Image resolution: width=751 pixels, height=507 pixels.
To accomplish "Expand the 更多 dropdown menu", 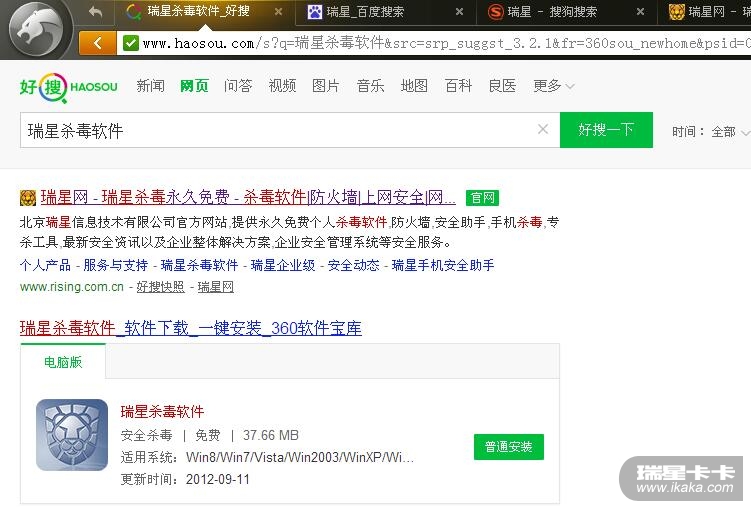I will 553,86.
